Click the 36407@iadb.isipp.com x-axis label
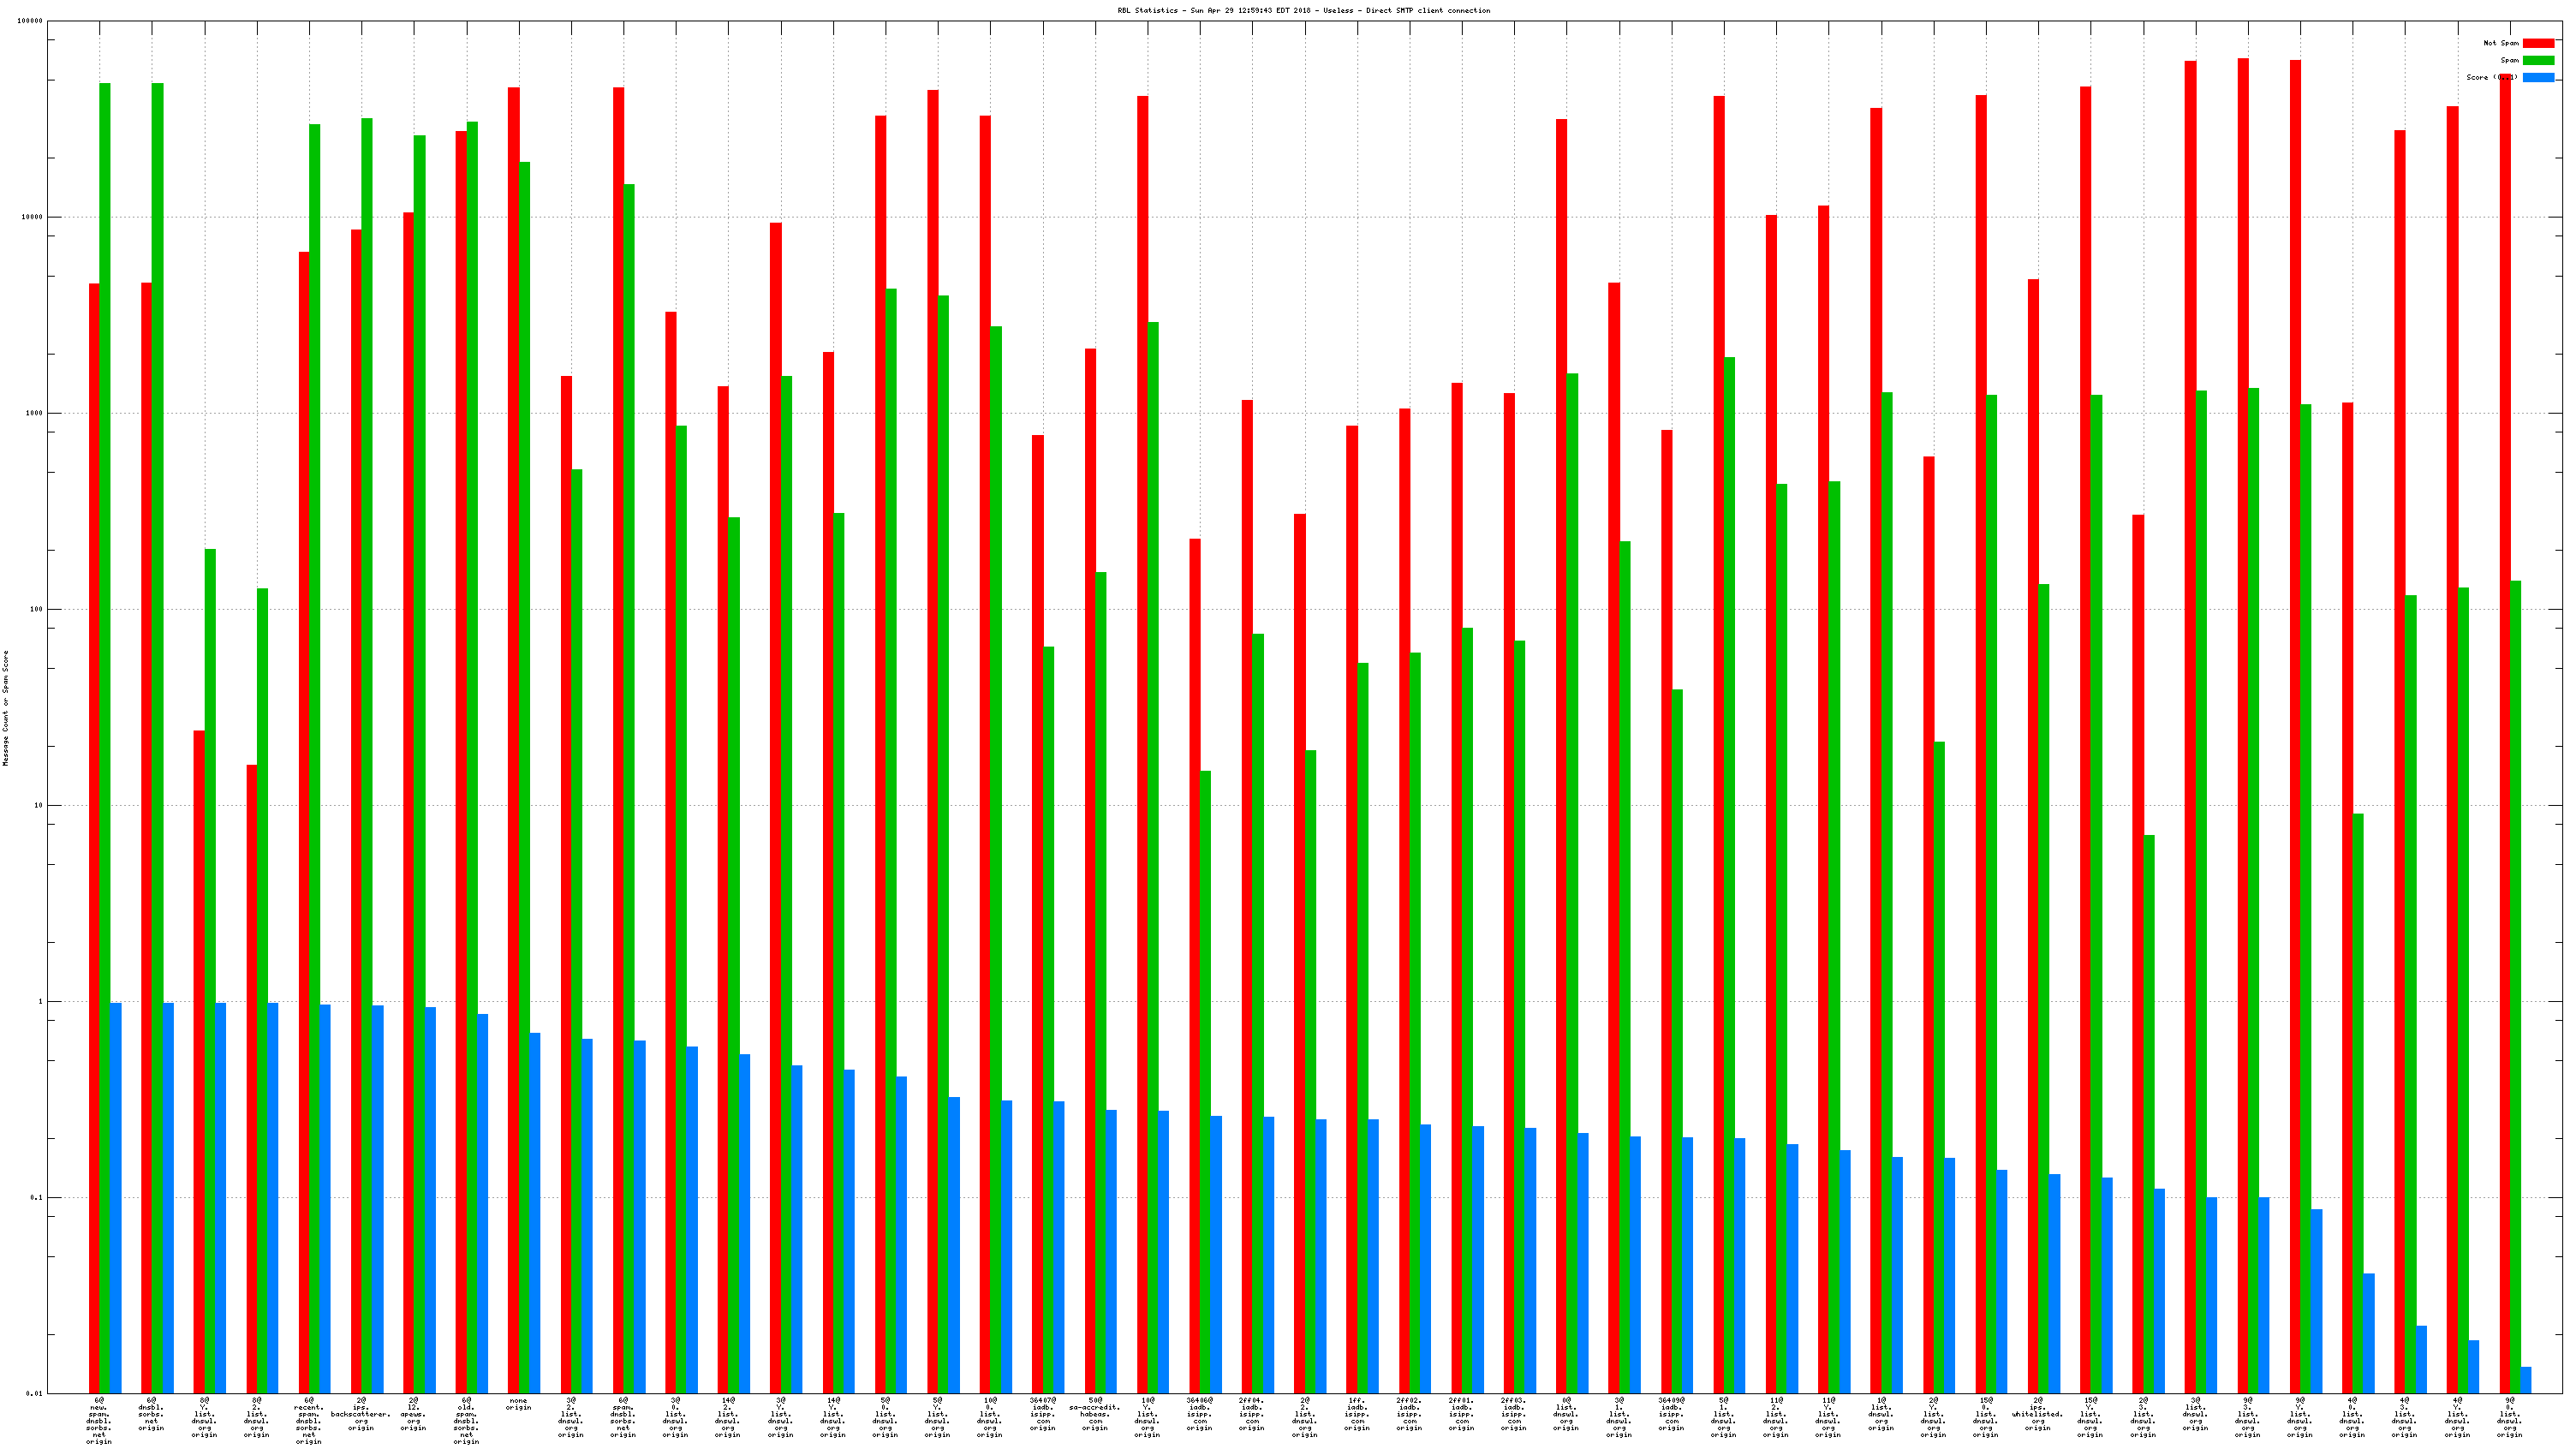 coord(1042,1414)
